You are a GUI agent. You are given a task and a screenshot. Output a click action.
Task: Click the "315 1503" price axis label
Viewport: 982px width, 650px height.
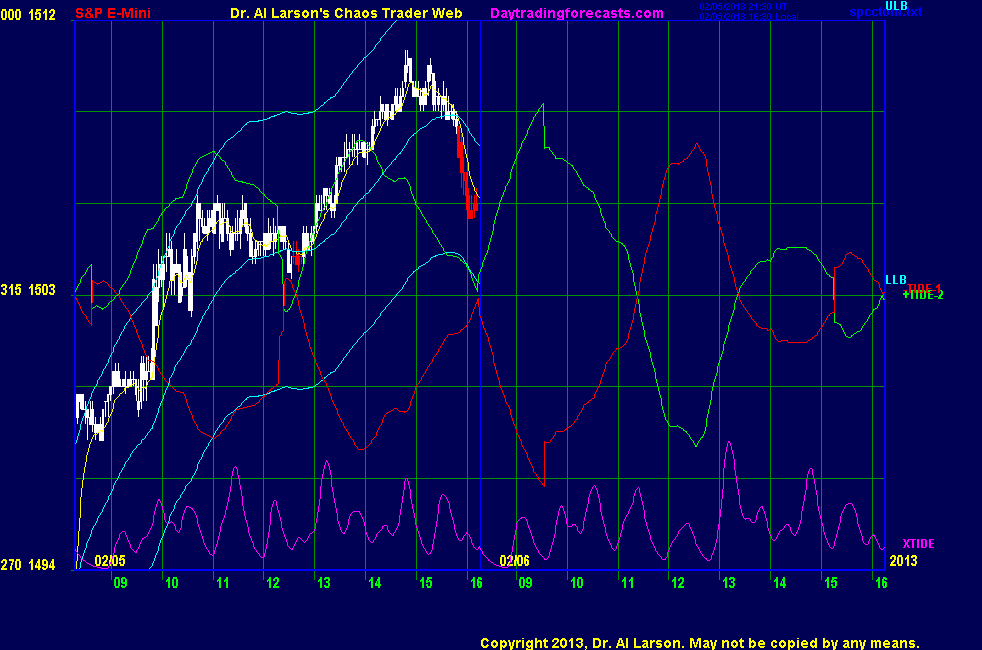28,290
